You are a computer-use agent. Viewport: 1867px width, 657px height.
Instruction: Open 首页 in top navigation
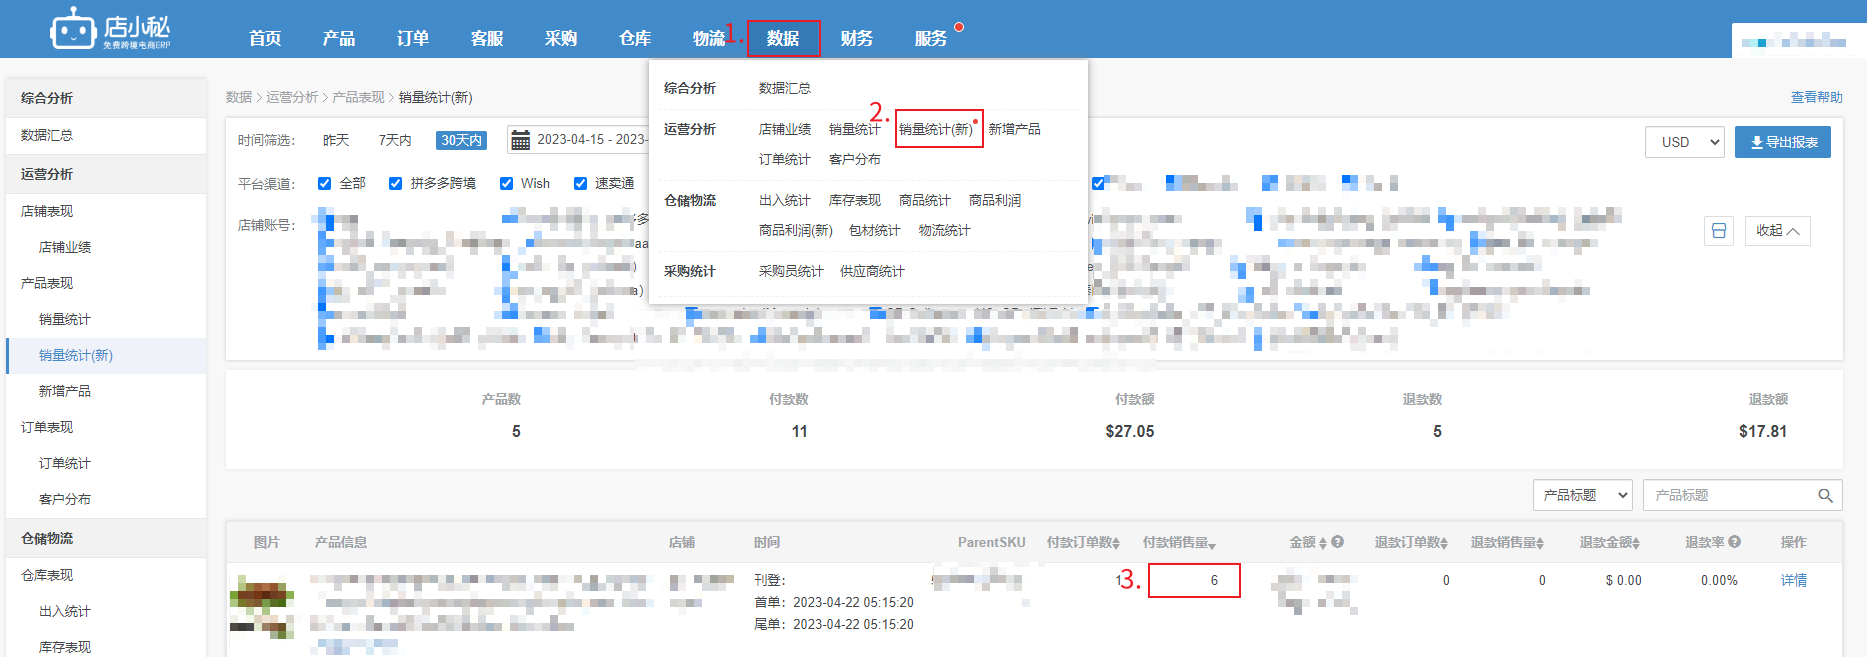coord(265,38)
